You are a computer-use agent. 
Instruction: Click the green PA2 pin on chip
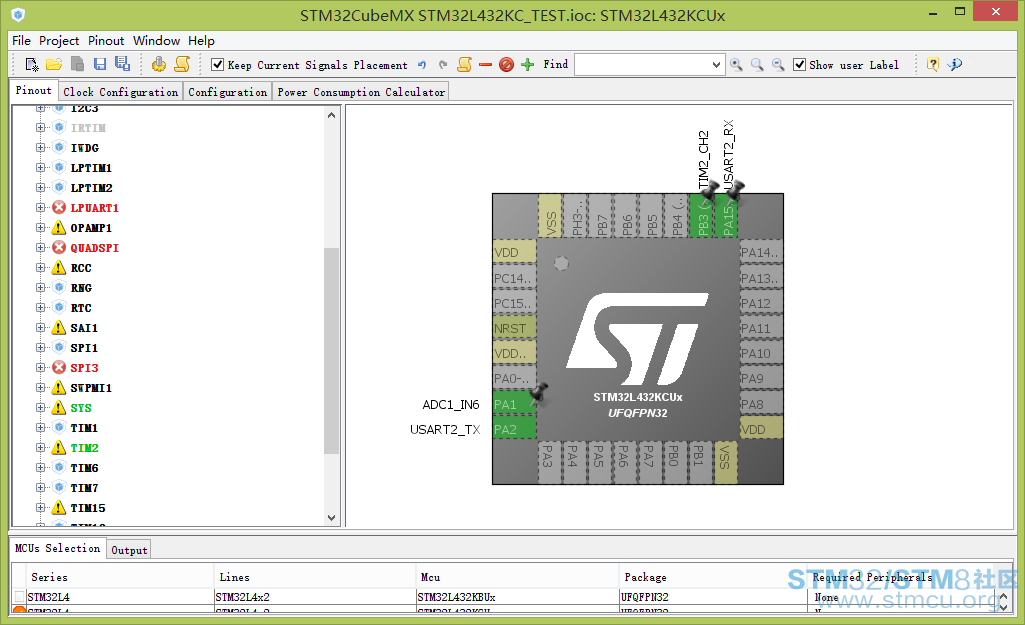pyautogui.click(x=514, y=430)
